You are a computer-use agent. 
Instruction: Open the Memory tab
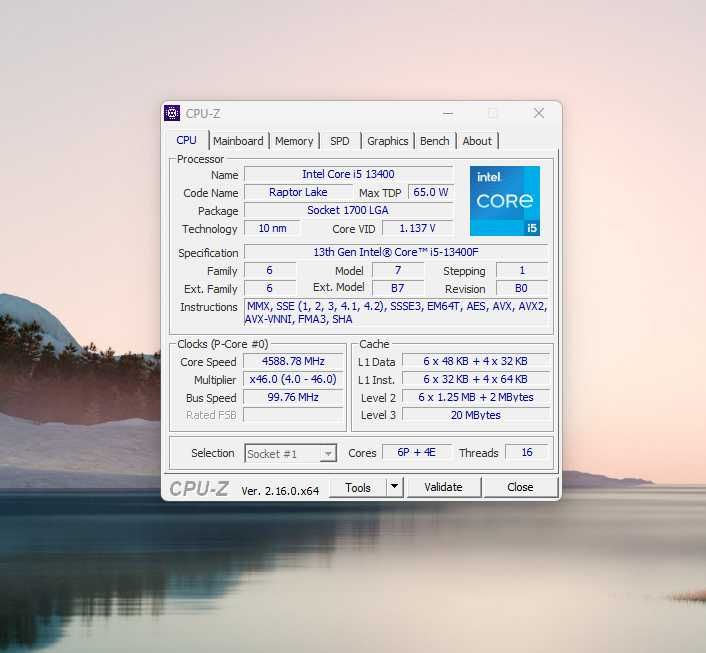294,141
